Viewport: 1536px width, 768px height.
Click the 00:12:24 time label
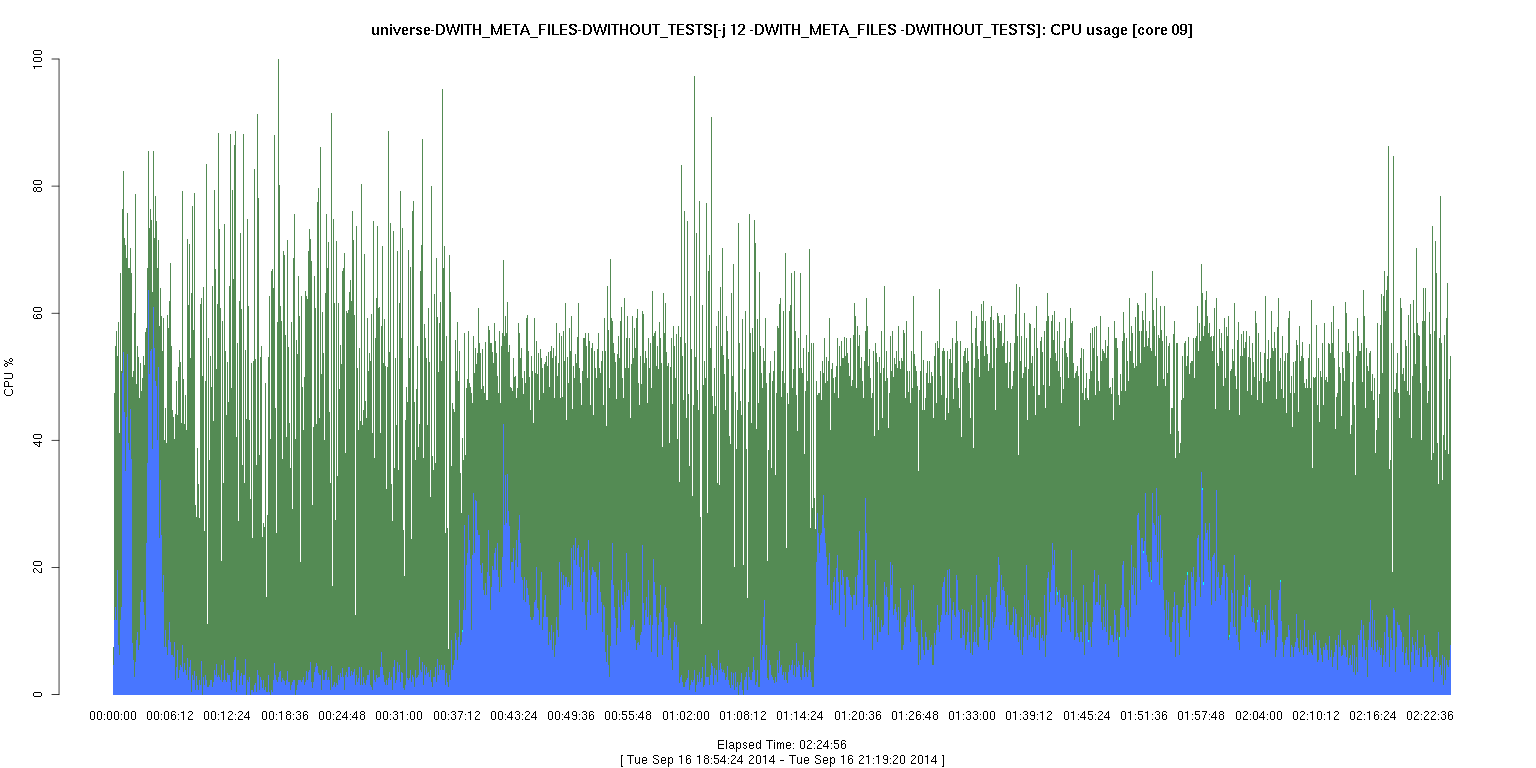(x=227, y=716)
